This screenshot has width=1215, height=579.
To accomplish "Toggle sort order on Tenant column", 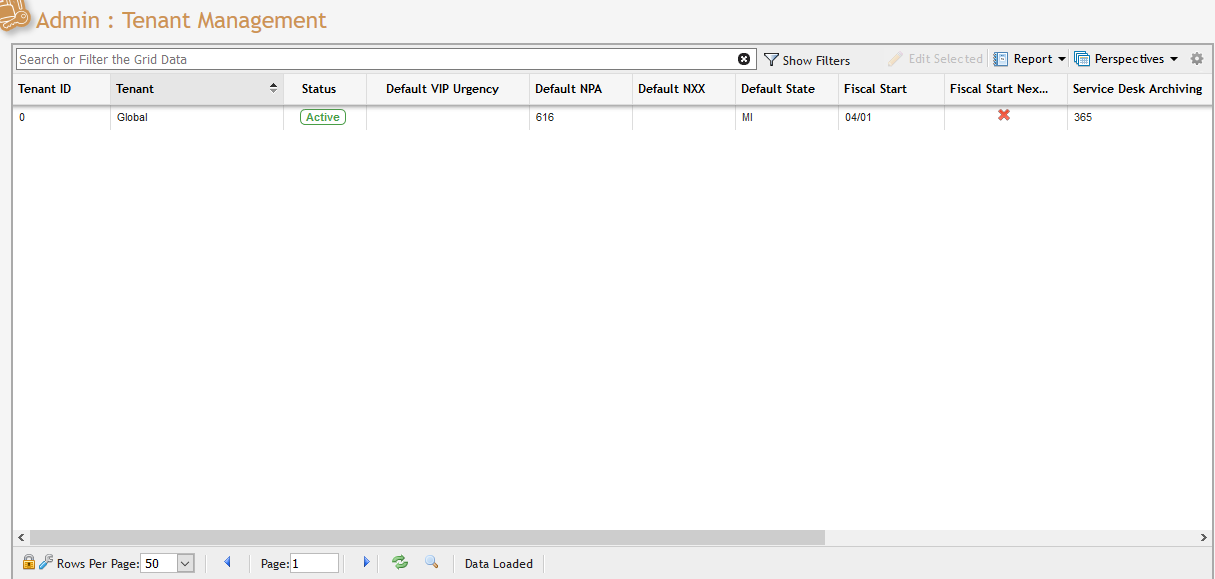I will click(273, 89).
